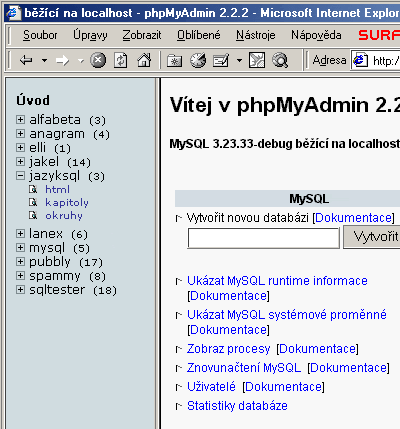400x429 pixels.
Task: Expand the pubbly database node
Action: pyautogui.click(x=20, y=261)
